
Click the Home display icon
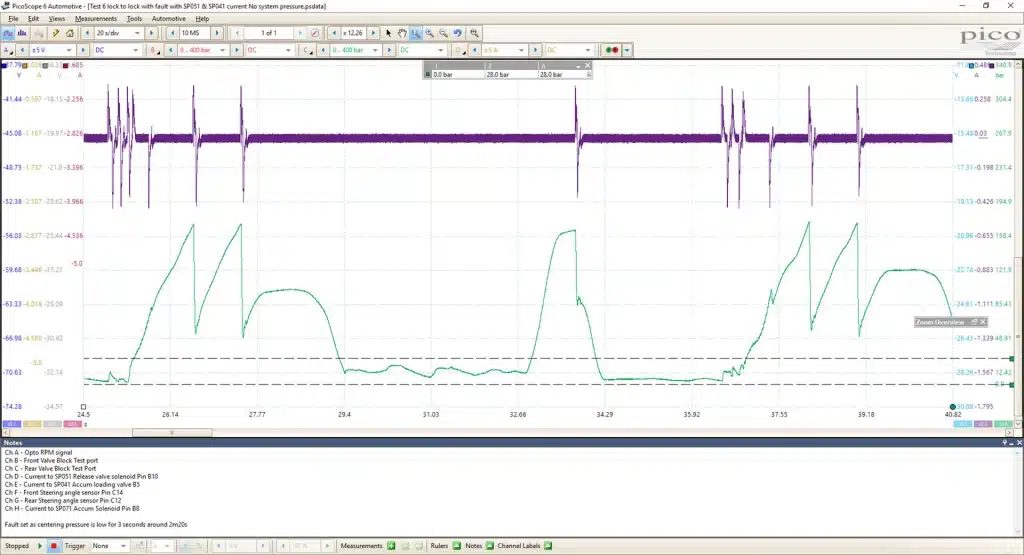70,33
